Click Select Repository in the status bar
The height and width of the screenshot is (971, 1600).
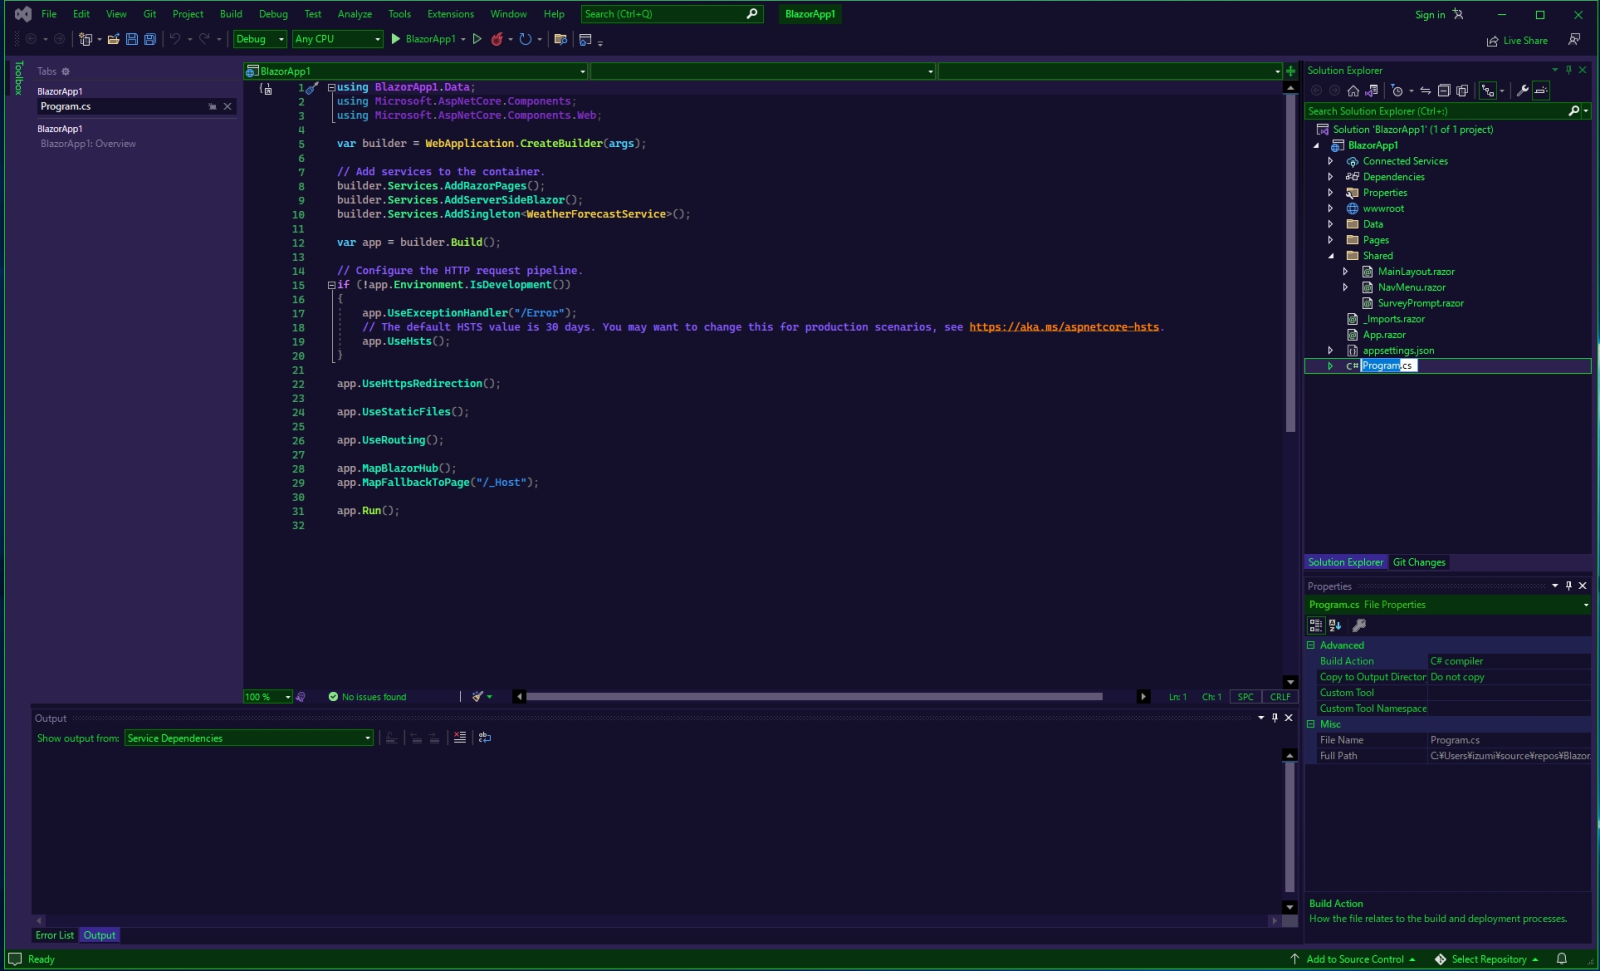[x=1487, y=959]
